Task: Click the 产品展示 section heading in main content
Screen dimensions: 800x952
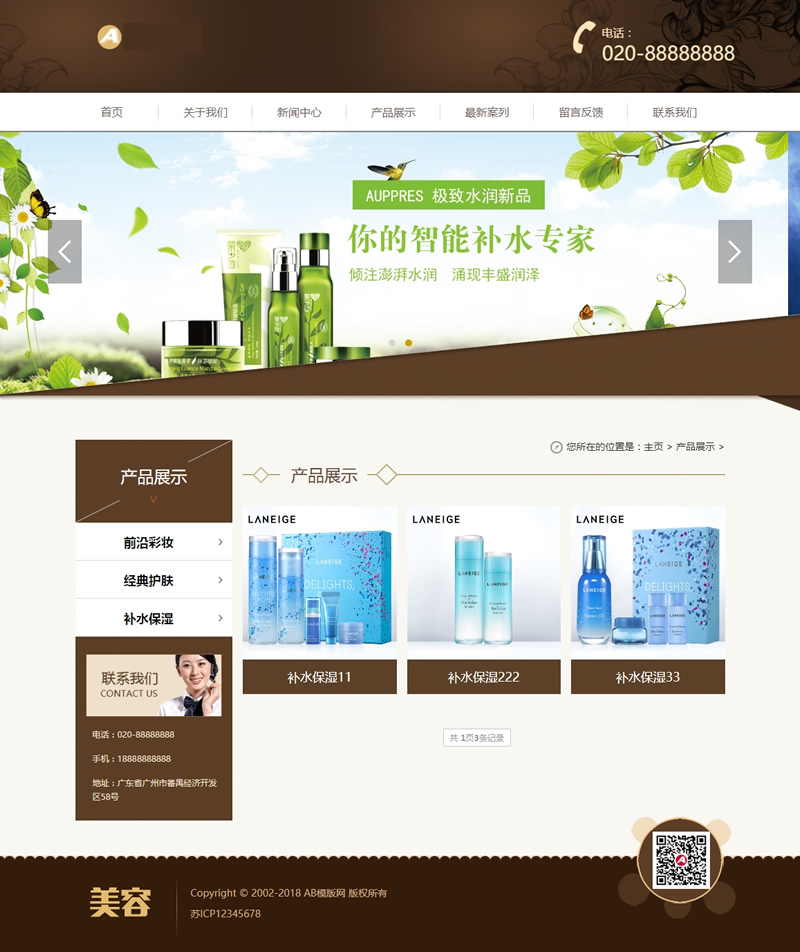Action: [324, 475]
